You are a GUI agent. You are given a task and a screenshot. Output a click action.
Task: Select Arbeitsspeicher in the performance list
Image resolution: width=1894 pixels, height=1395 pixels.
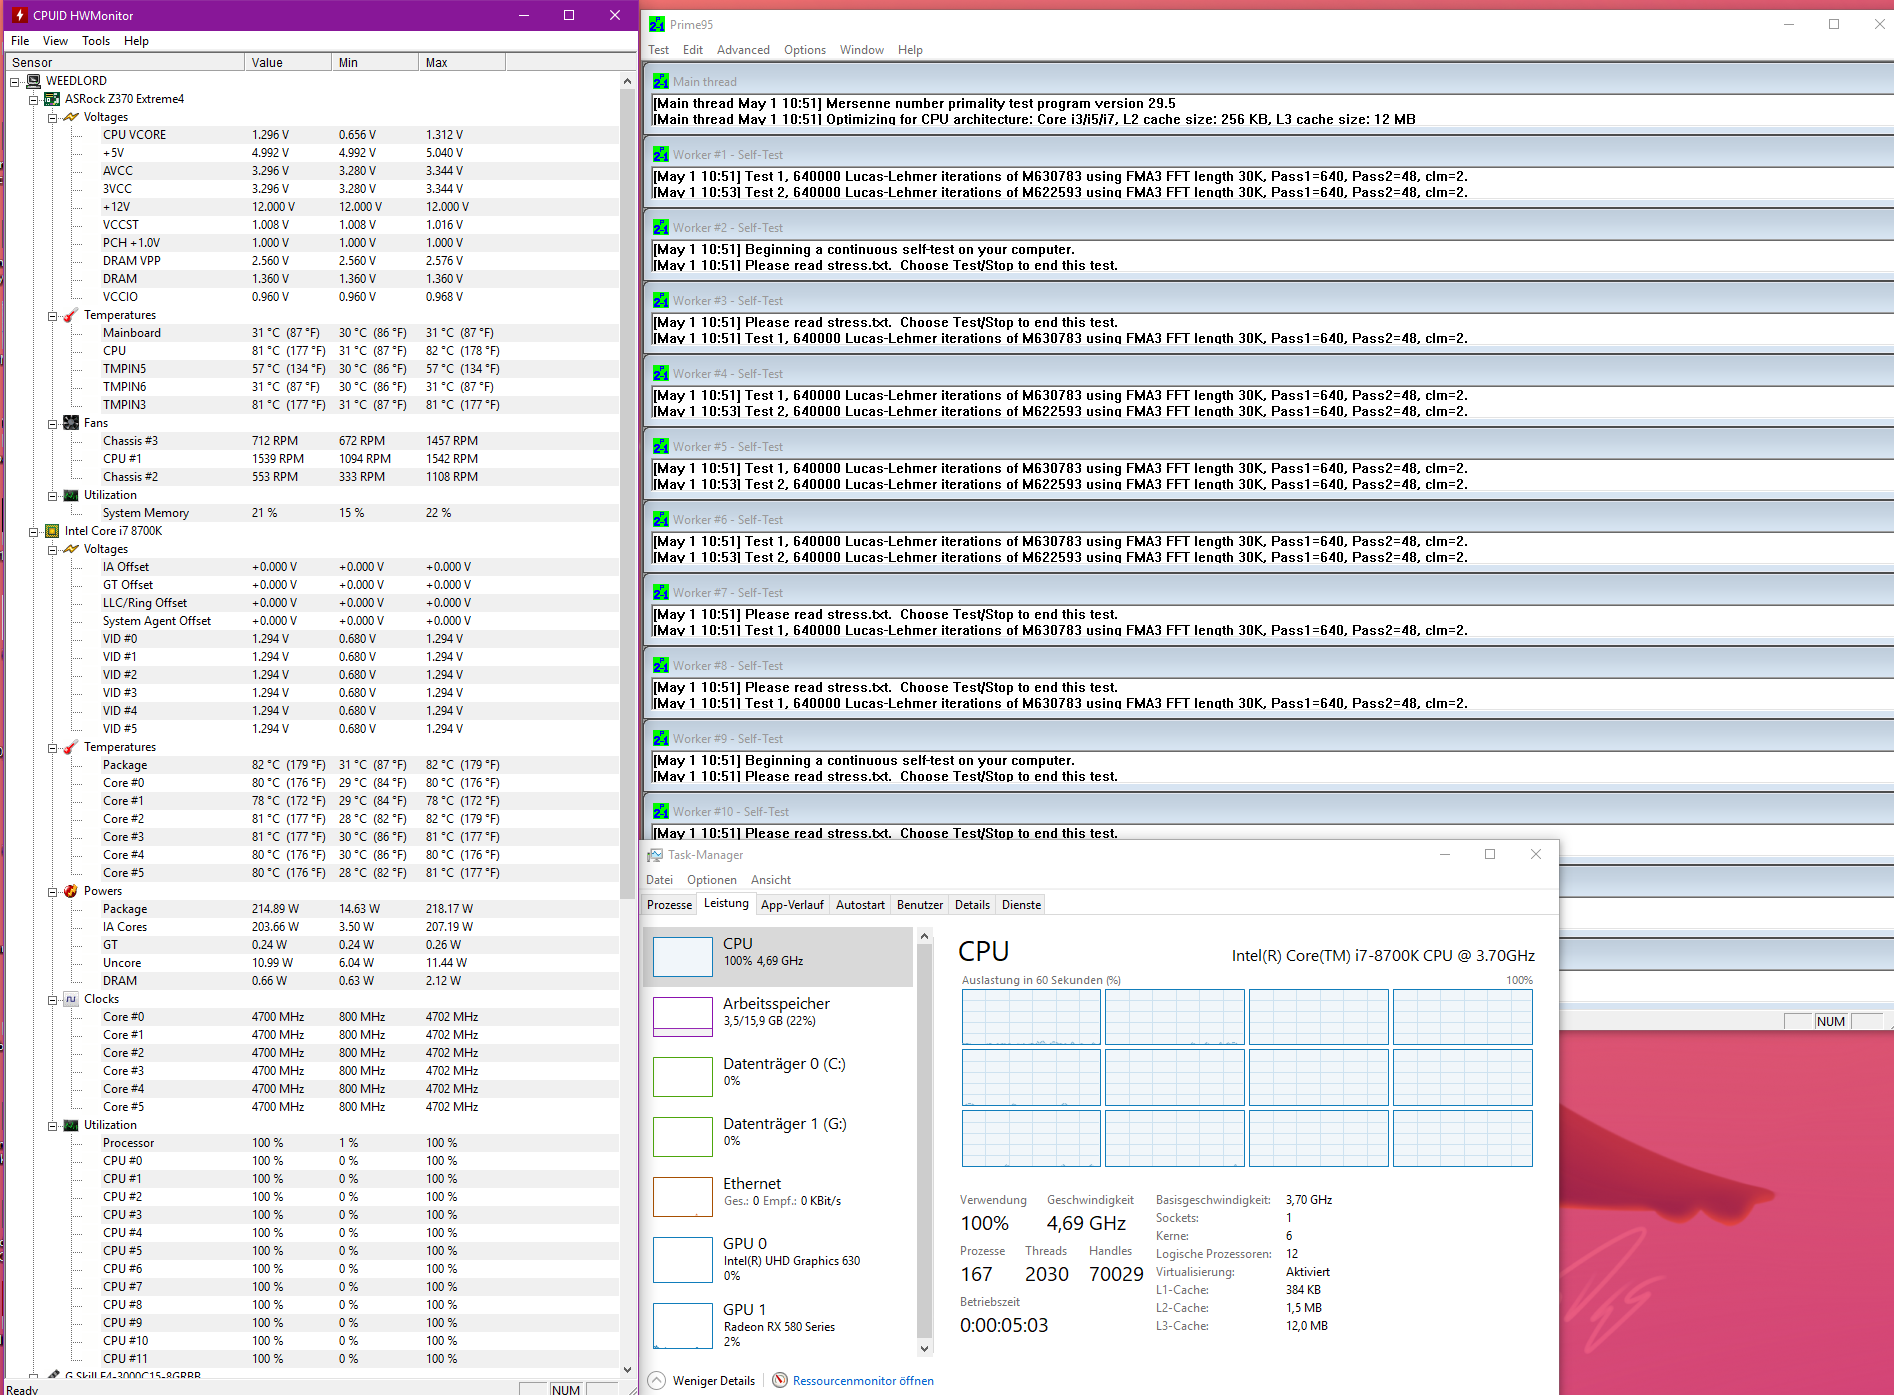point(778,1017)
